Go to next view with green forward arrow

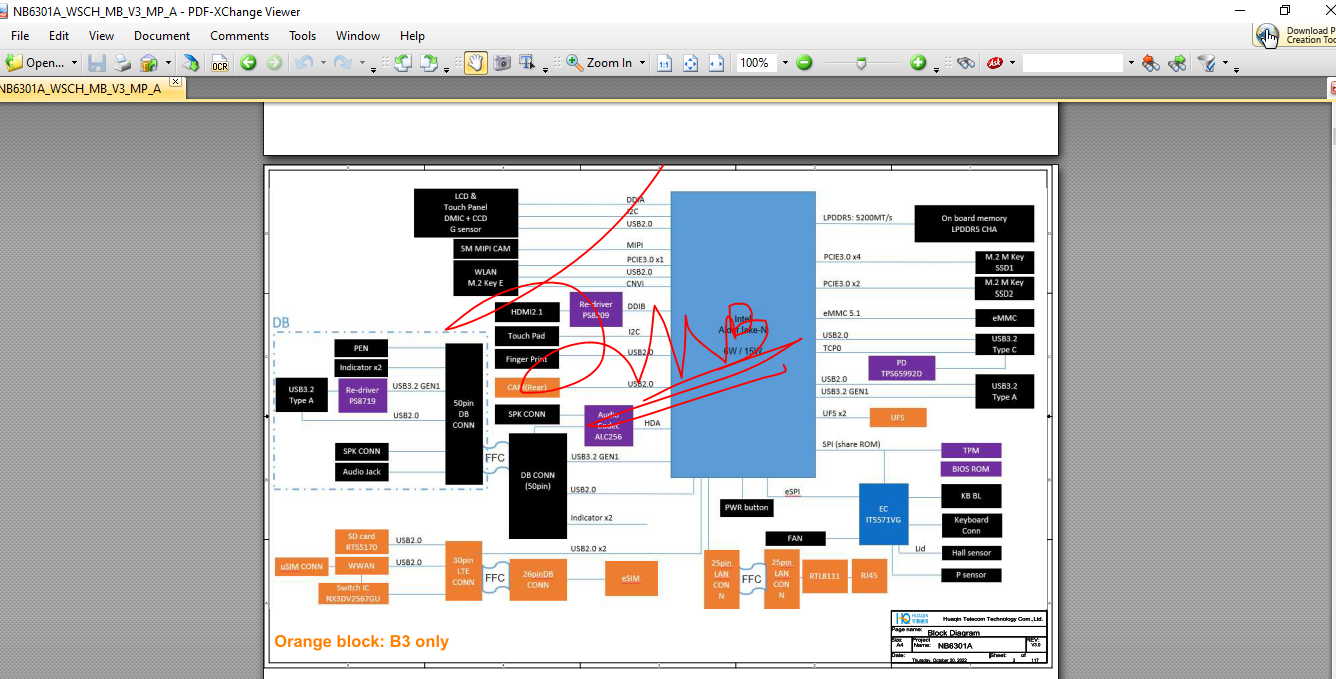click(x=274, y=62)
